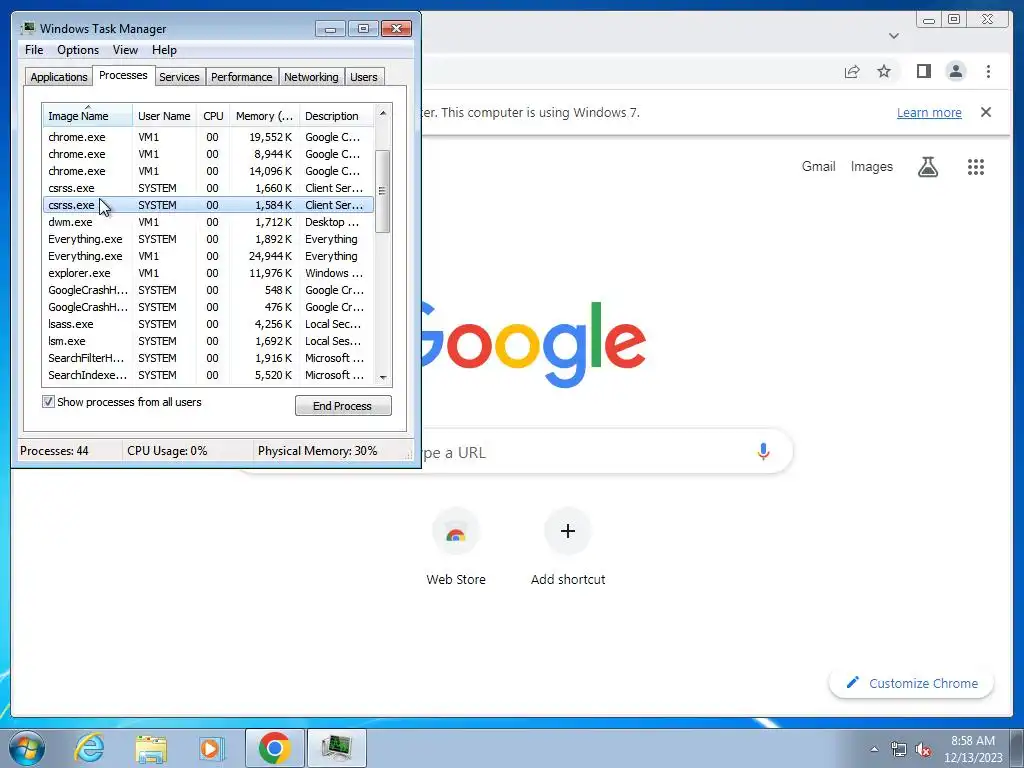Image resolution: width=1024 pixels, height=768 pixels.
Task: Bookmark this tab with the star icon
Action: (x=884, y=71)
